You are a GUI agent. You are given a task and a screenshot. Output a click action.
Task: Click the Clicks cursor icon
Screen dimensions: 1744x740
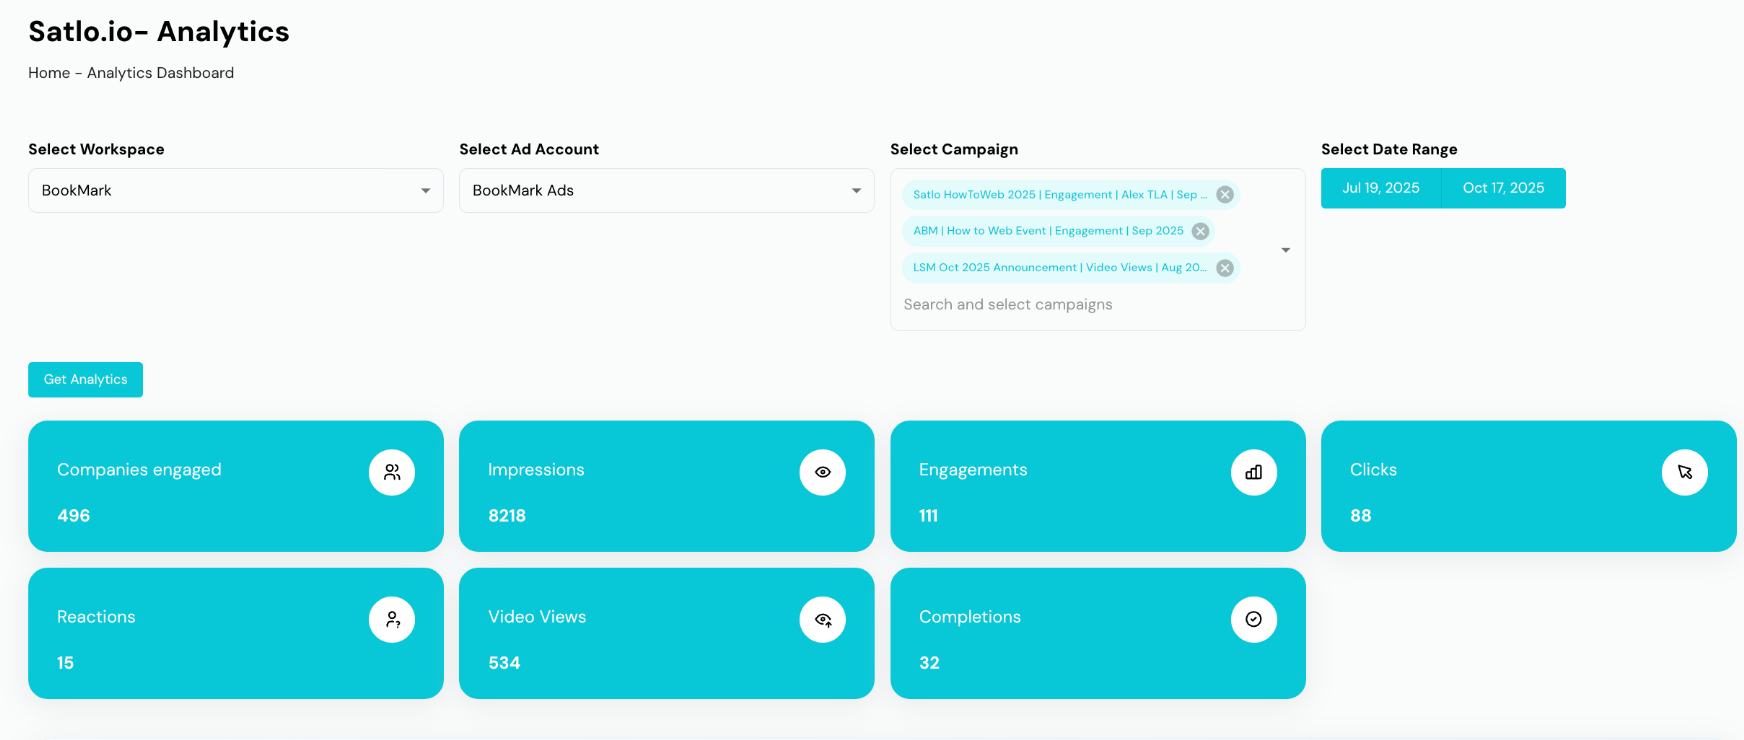(1684, 472)
